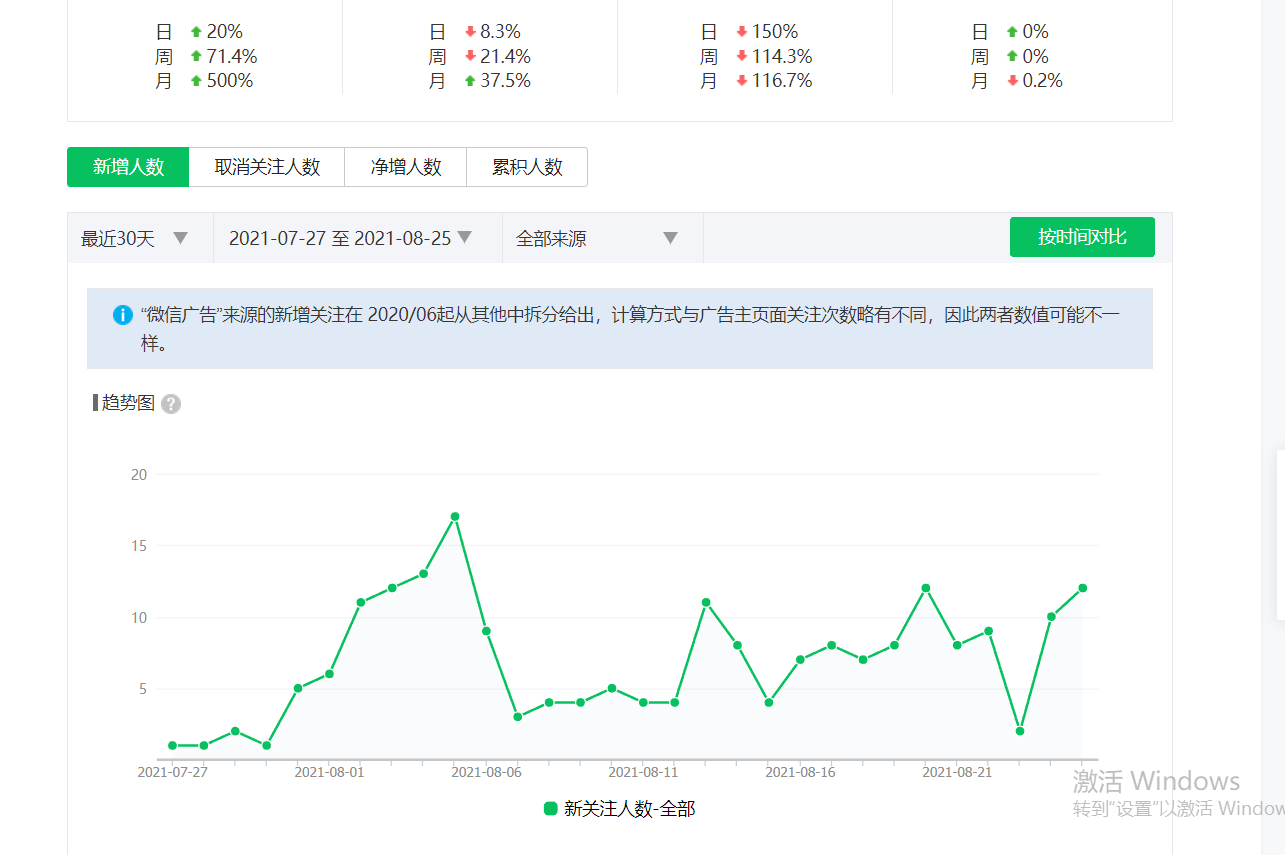Switch to the 累积人数 tab
This screenshot has width=1285, height=855.
[x=527, y=167]
